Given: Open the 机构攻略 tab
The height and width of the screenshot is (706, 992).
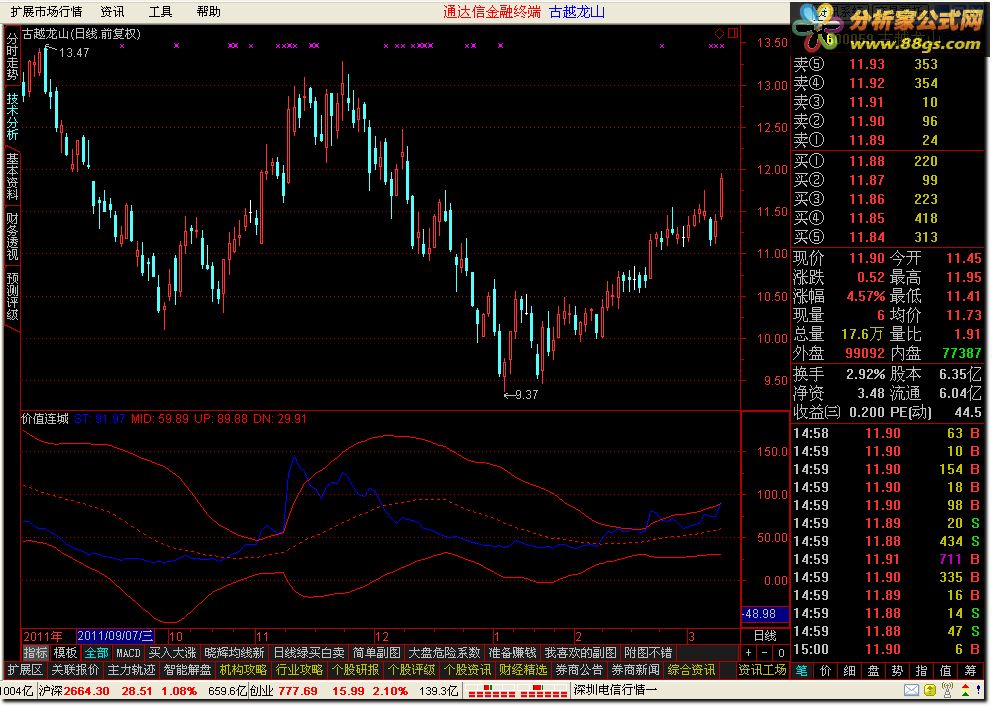Looking at the screenshot, I should tap(243, 670).
